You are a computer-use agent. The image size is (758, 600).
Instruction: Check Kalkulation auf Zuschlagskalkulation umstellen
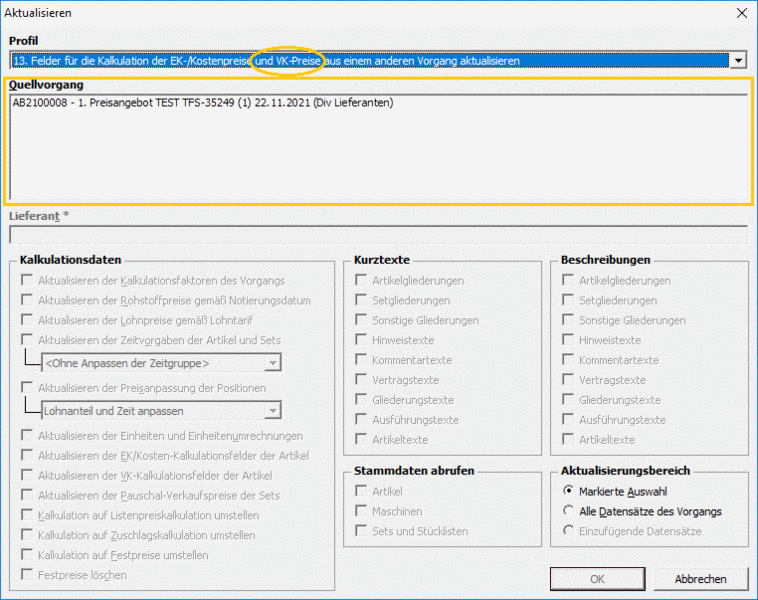point(27,535)
